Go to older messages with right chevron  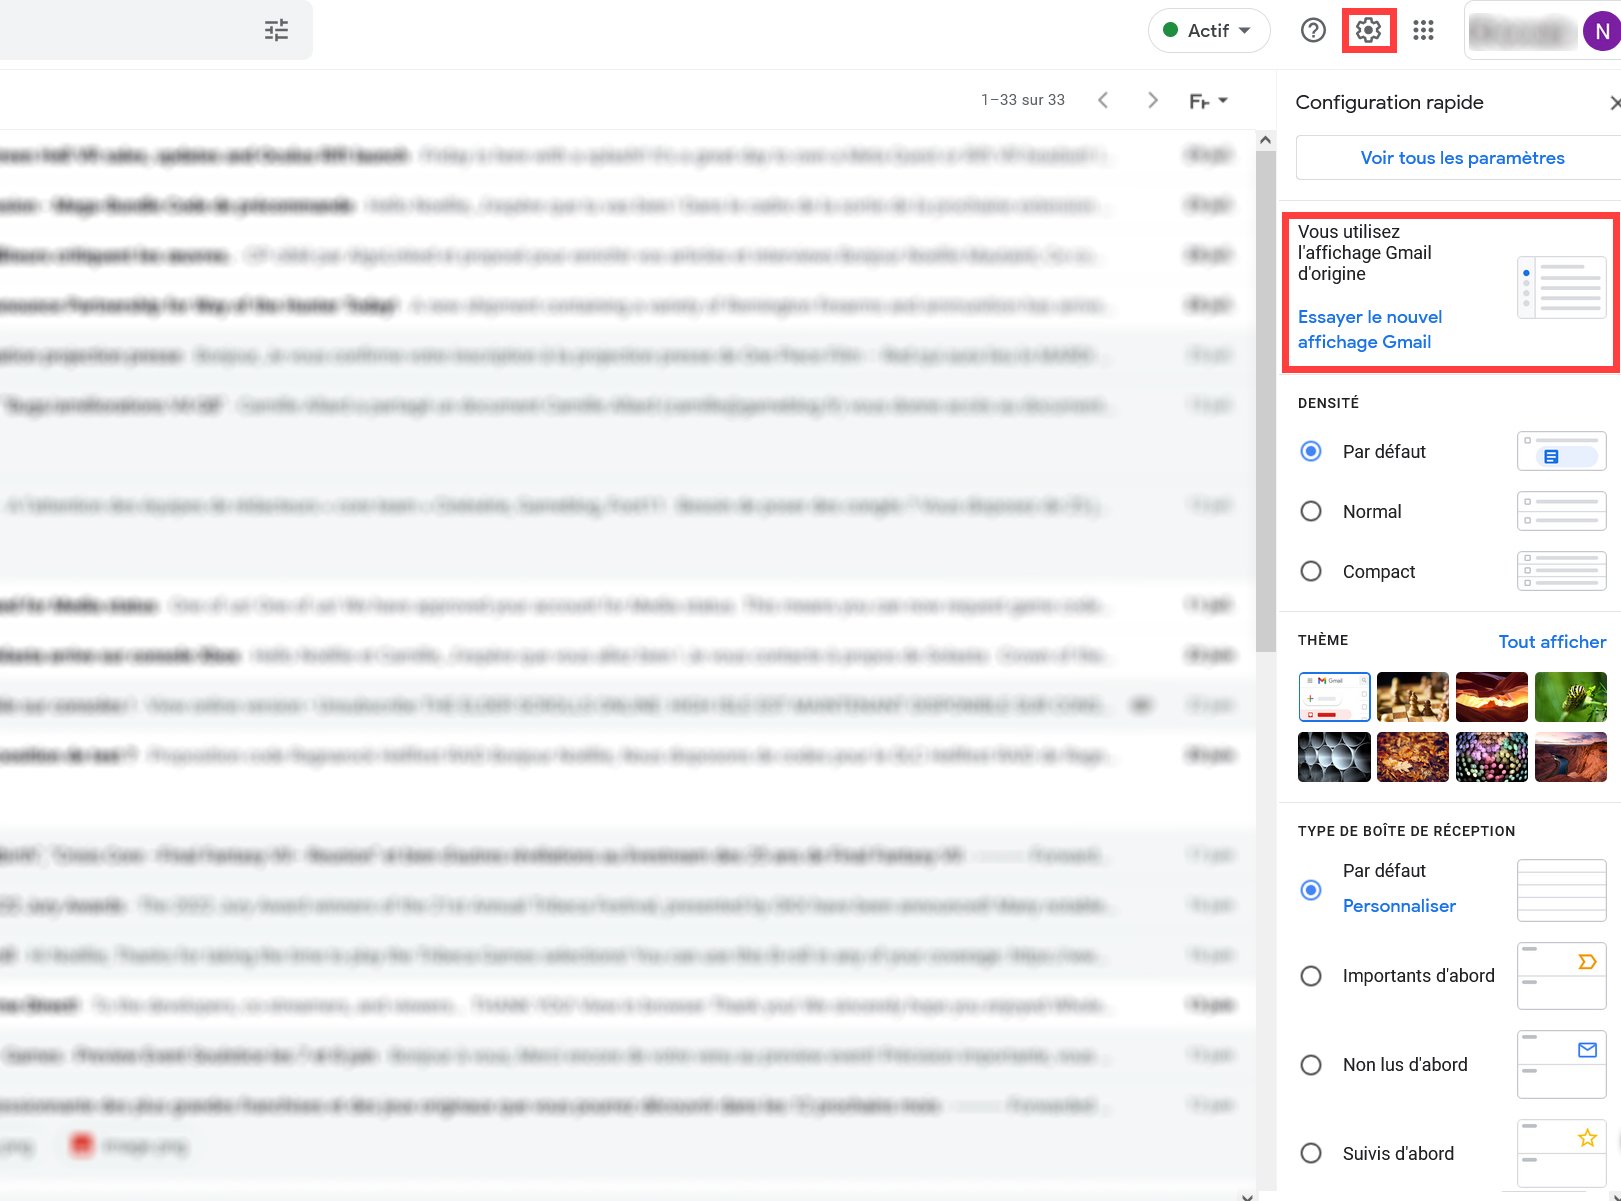pyautogui.click(x=1152, y=100)
